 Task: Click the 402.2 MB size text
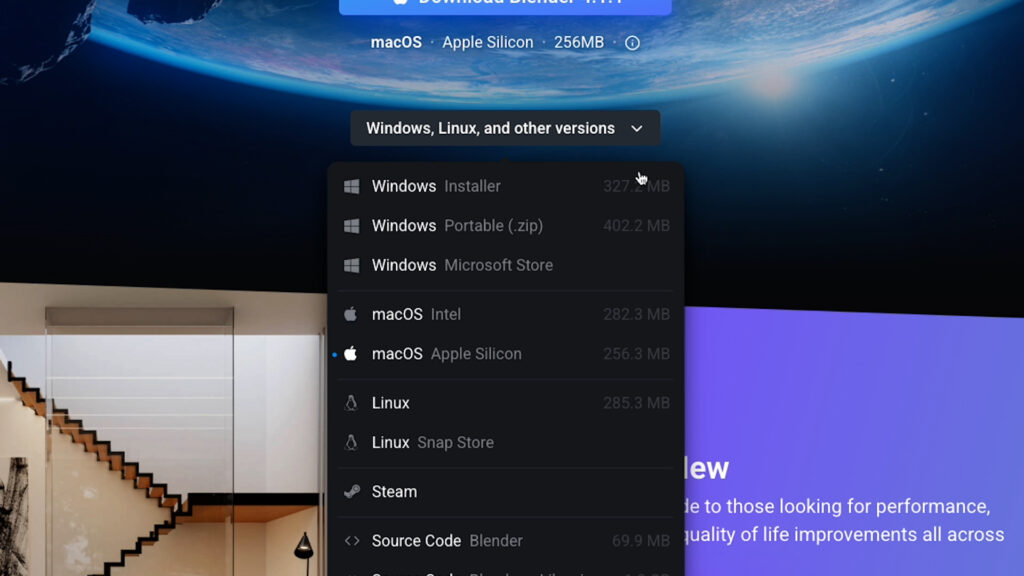[636, 226]
